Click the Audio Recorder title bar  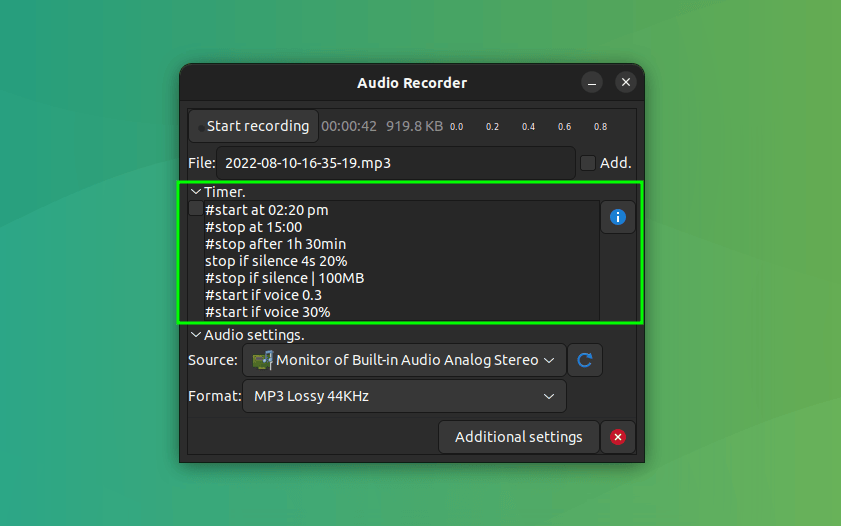click(411, 83)
